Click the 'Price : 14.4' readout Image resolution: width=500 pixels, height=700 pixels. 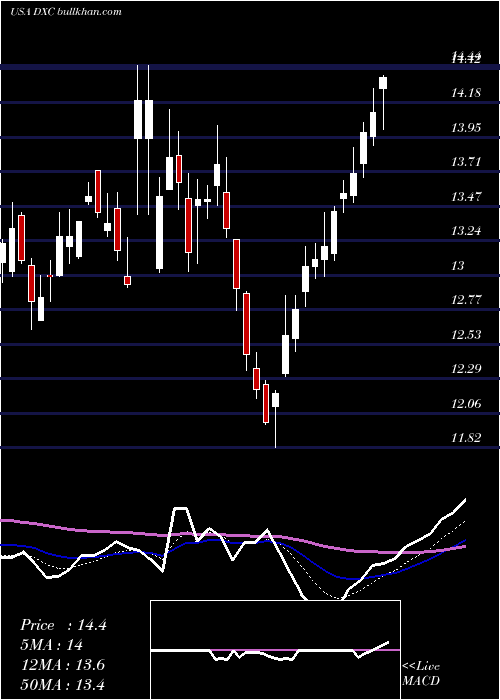click(63, 625)
